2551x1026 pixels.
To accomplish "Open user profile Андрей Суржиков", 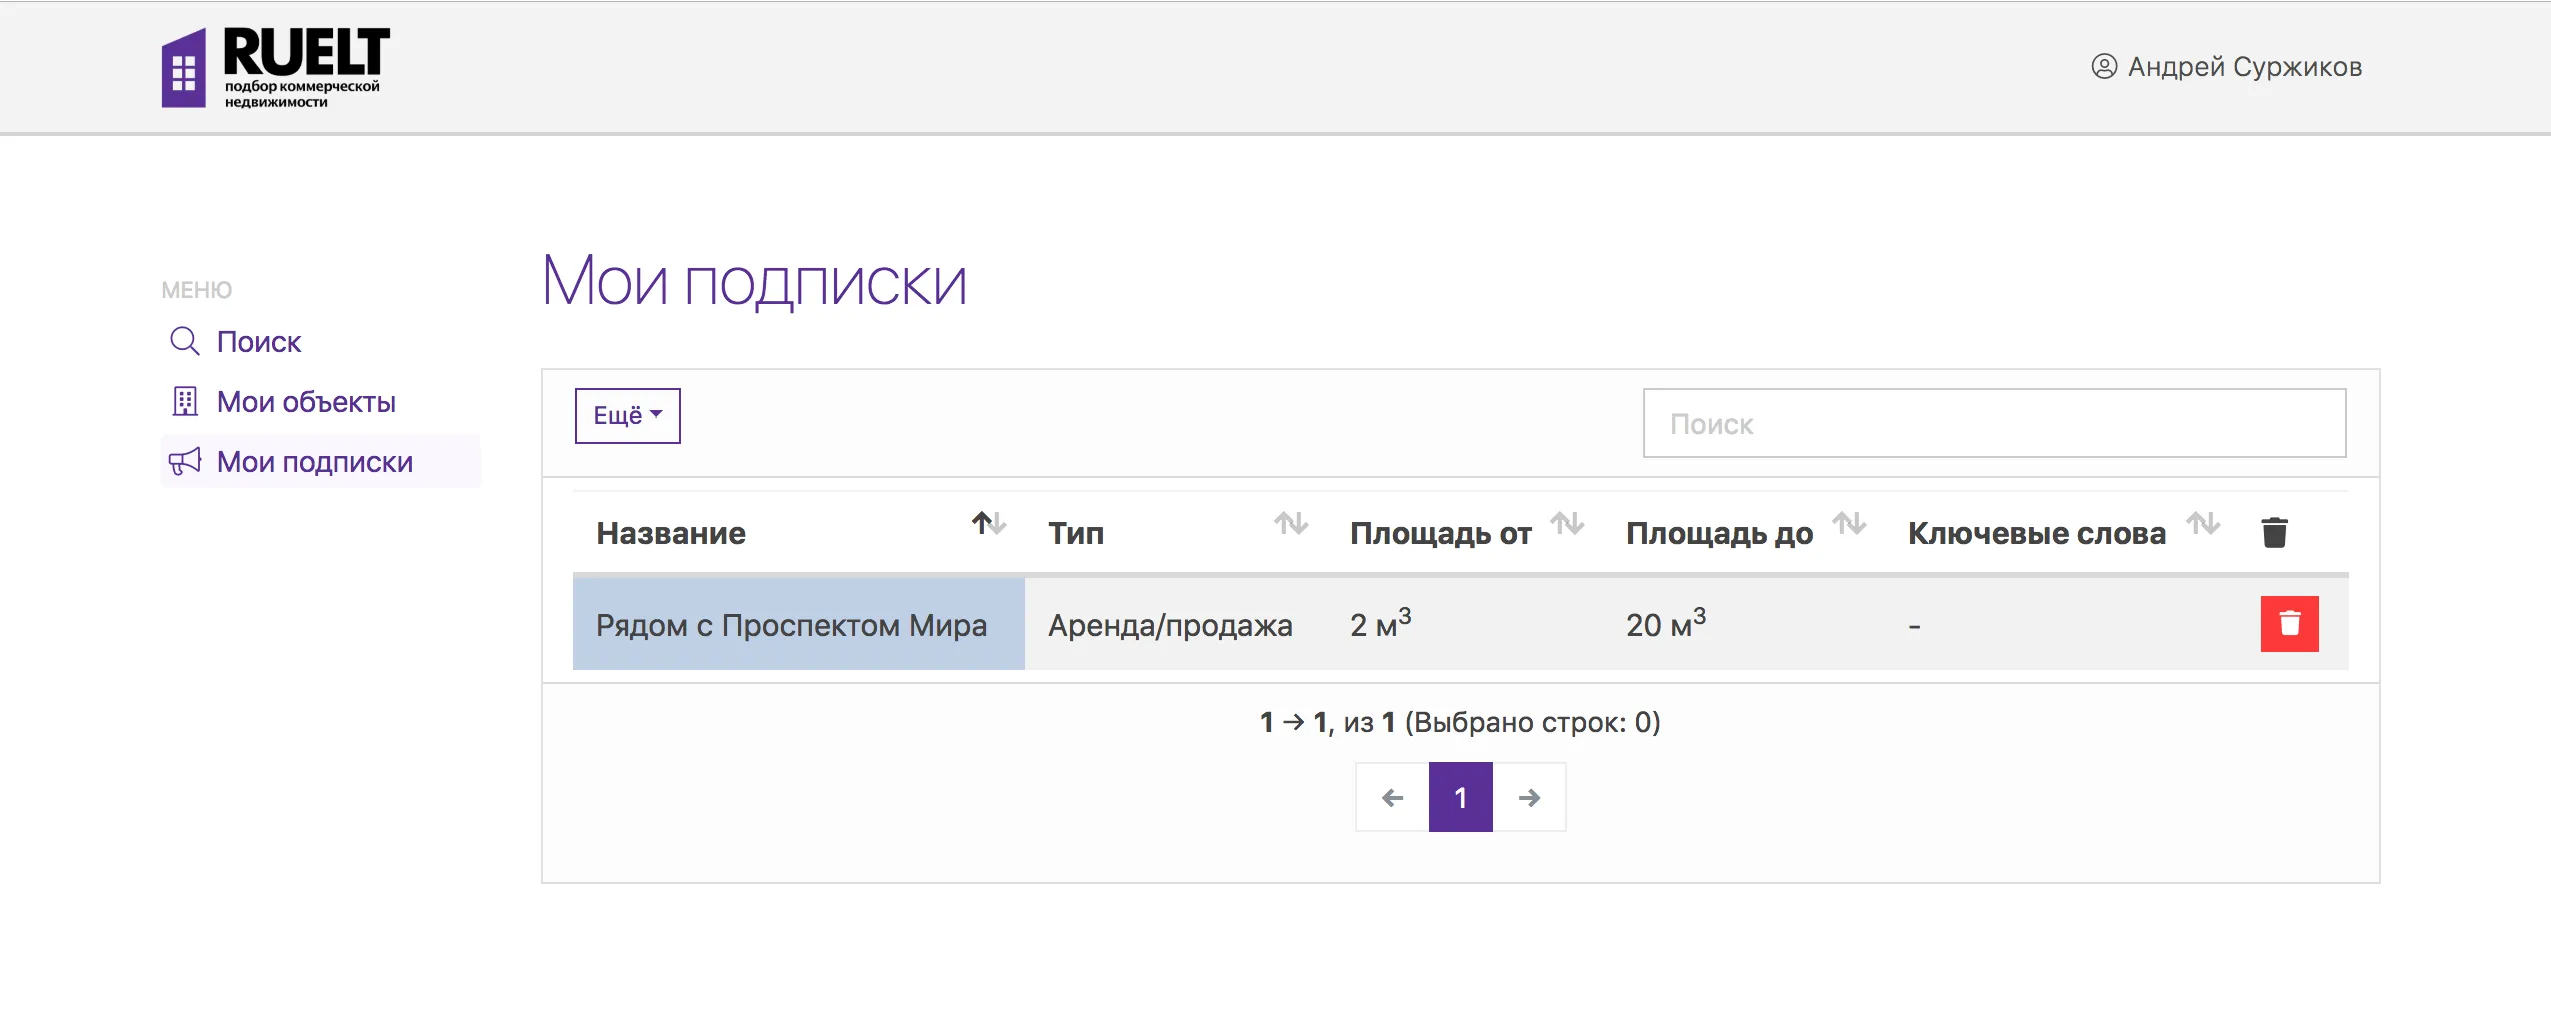I will tap(2226, 67).
